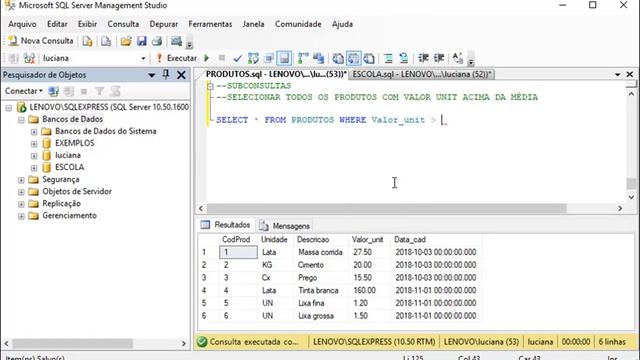
Task: Open the Comunidade menu
Action: pyautogui.click(x=298, y=24)
